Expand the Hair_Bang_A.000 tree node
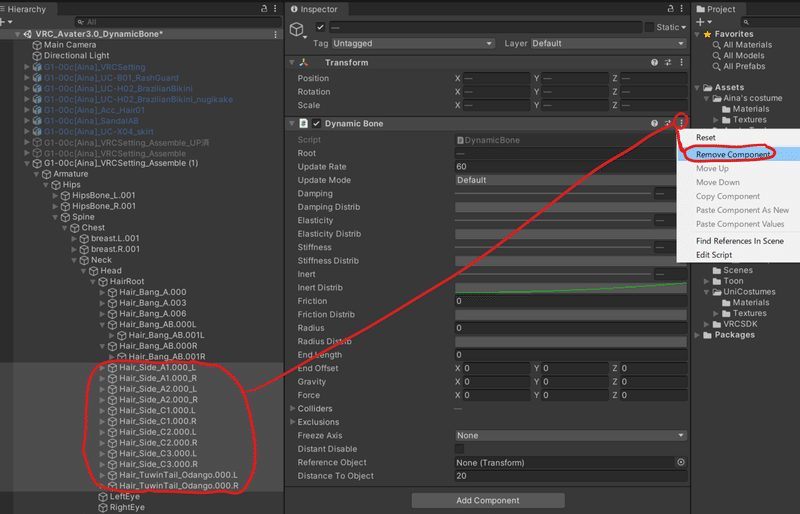Image resolution: width=800 pixels, height=514 pixels. click(x=103, y=292)
